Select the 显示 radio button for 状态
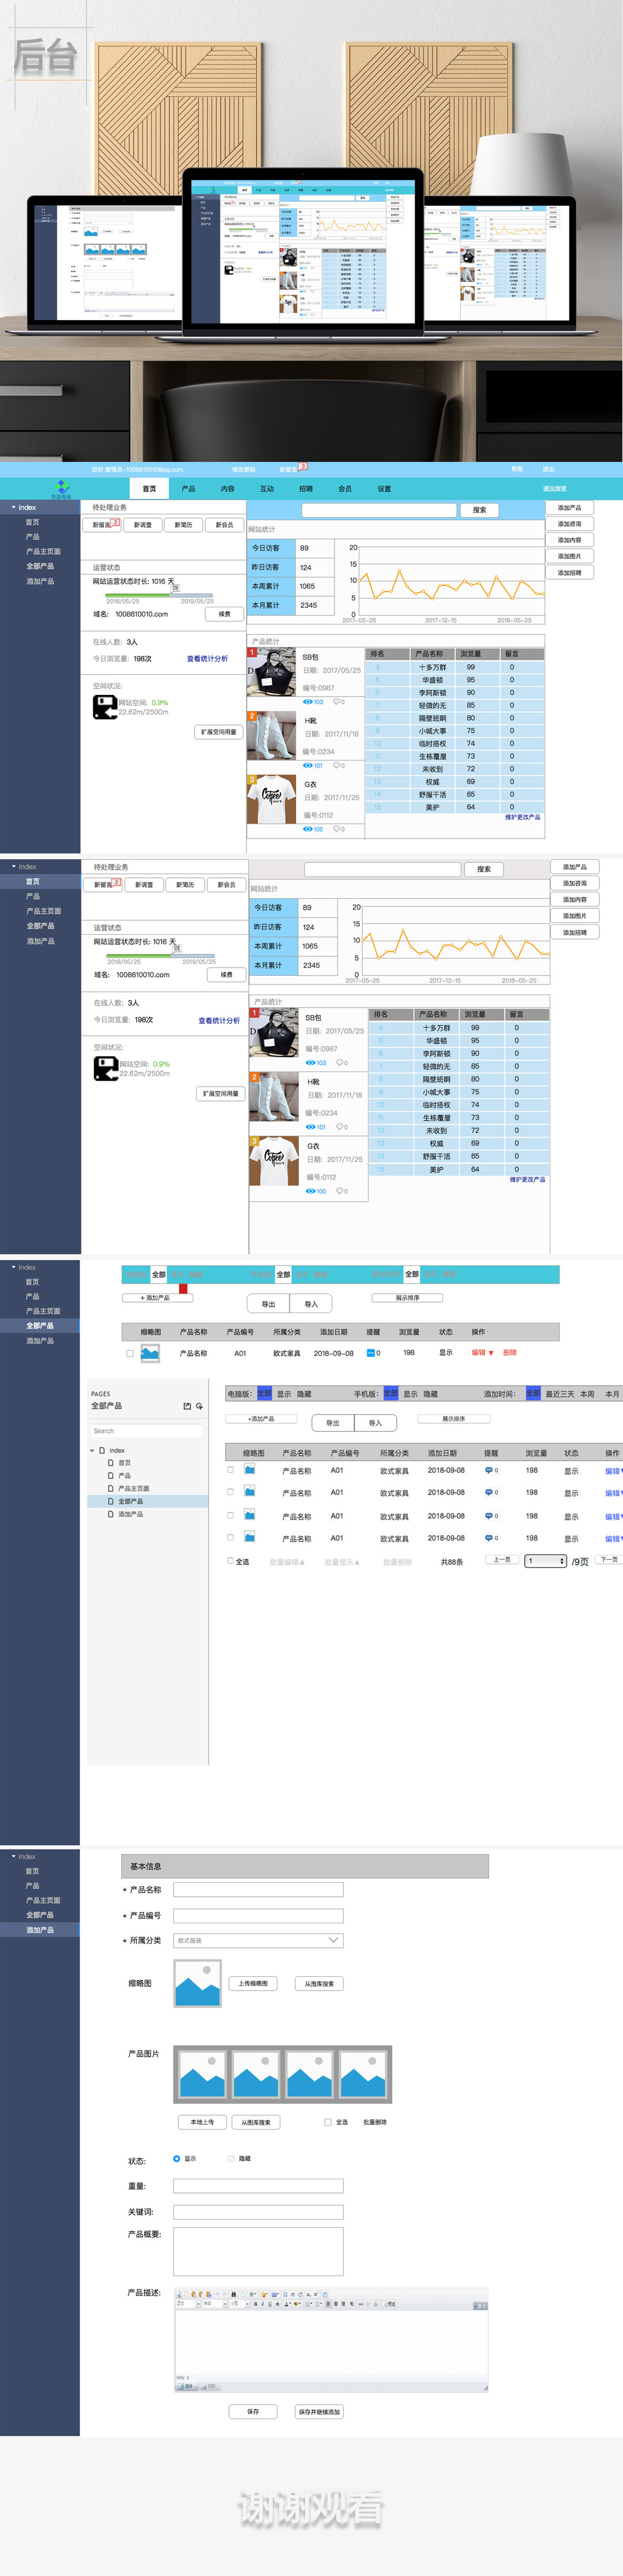The width and height of the screenshot is (623, 2576). coord(177,2159)
